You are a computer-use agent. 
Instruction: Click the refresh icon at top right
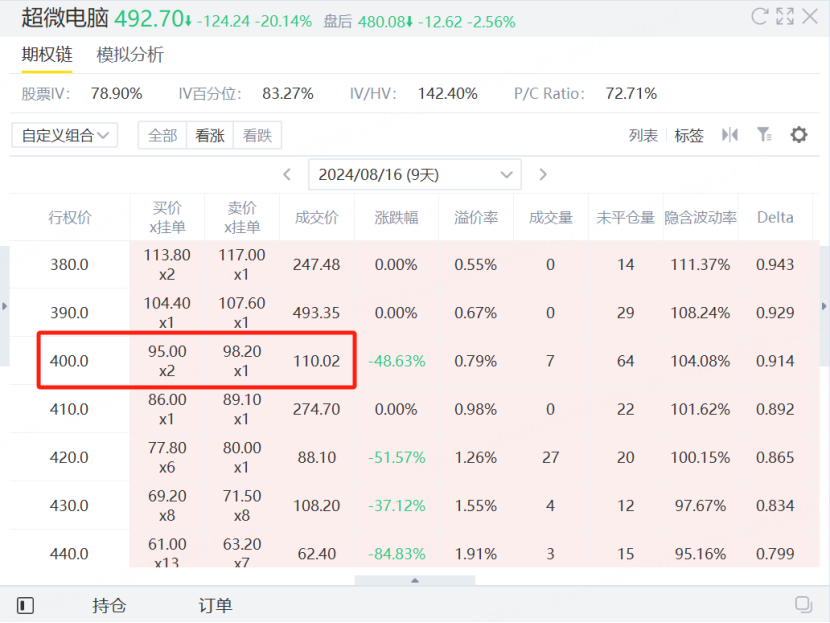coord(760,16)
